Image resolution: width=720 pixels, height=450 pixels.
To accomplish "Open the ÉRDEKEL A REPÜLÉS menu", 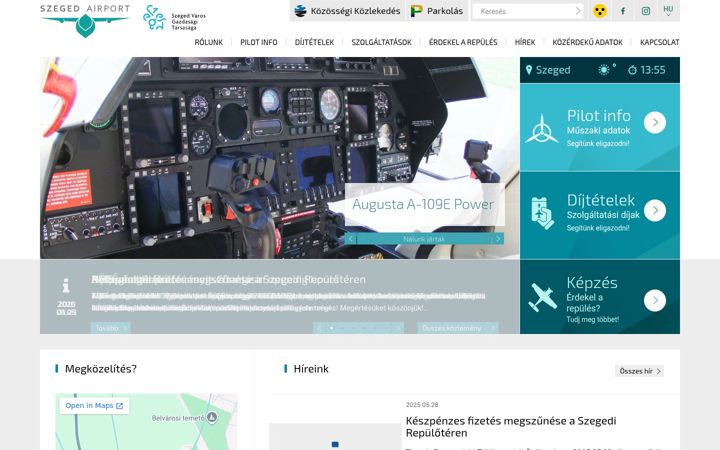I will (463, 42).
